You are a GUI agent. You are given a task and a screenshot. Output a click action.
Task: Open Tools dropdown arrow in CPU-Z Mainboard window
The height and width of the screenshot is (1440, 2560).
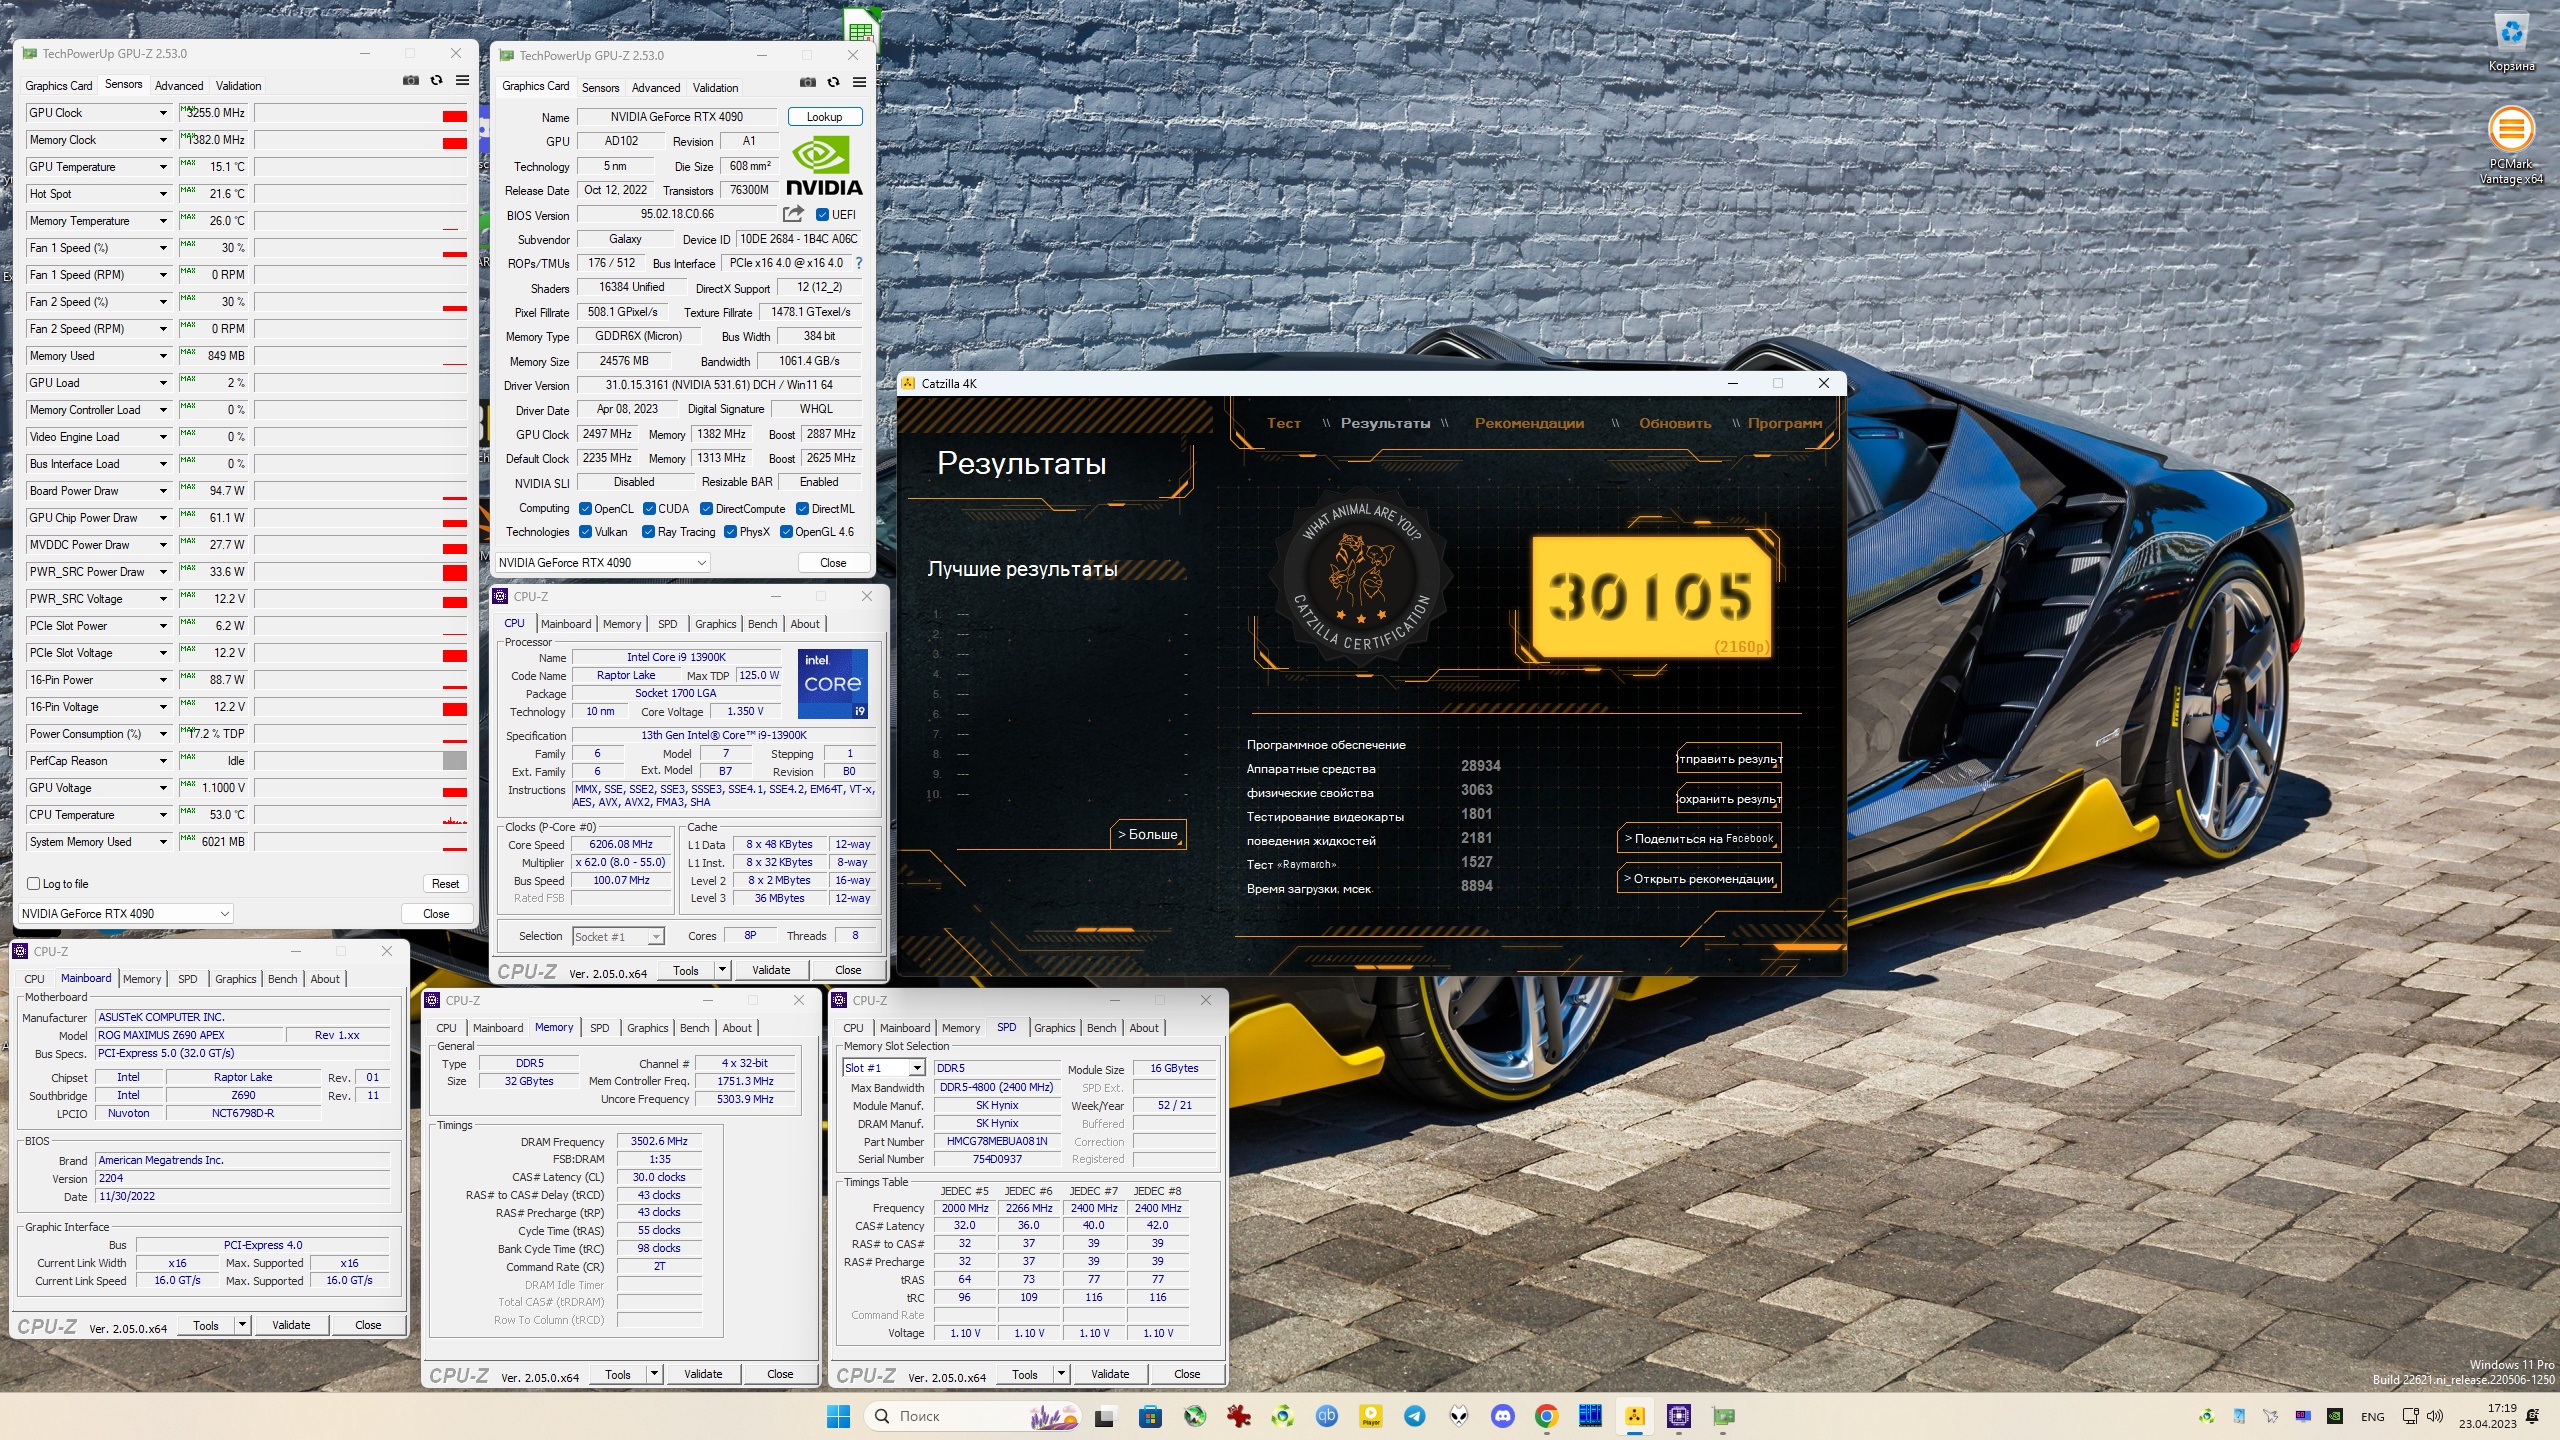click(x=241, y=1325)
